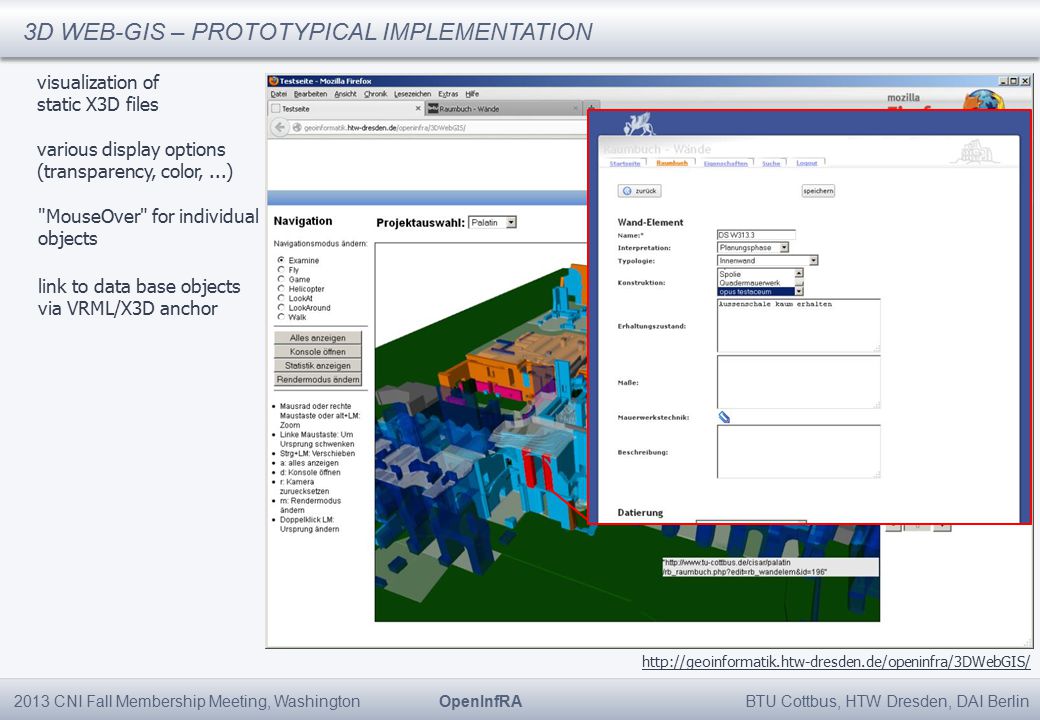The width and height of the screenshot is (1040, 720).
Task: Open the Chronik menu
Action: pyautogui.click(x=375, y=94)
